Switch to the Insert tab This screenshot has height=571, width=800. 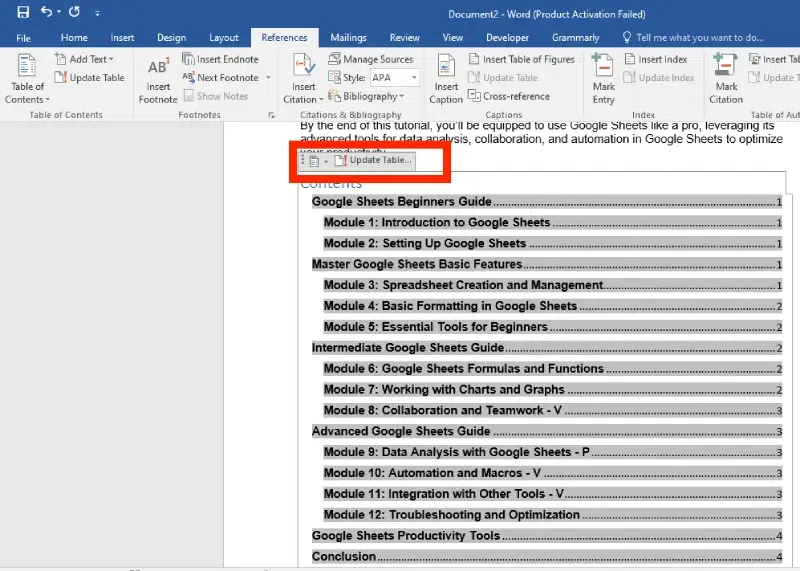[x=122, y=38]
